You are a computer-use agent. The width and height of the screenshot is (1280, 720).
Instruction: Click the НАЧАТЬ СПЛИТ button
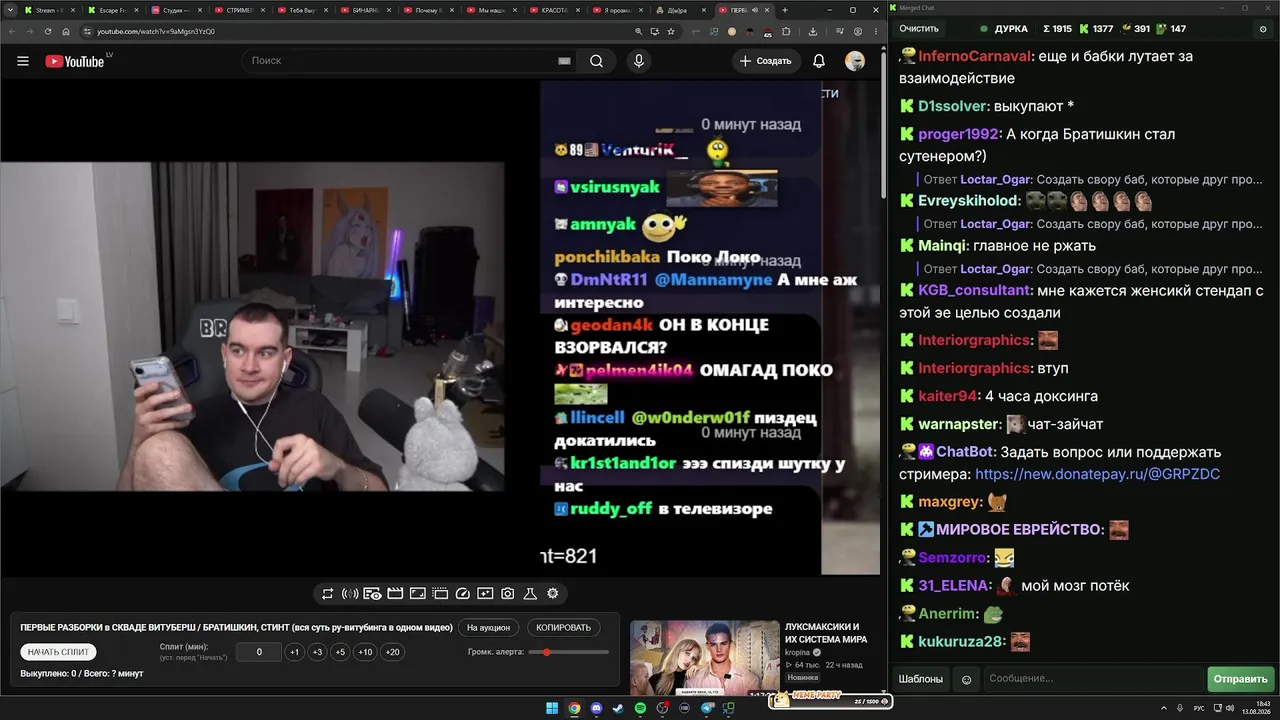coord(59,652)
